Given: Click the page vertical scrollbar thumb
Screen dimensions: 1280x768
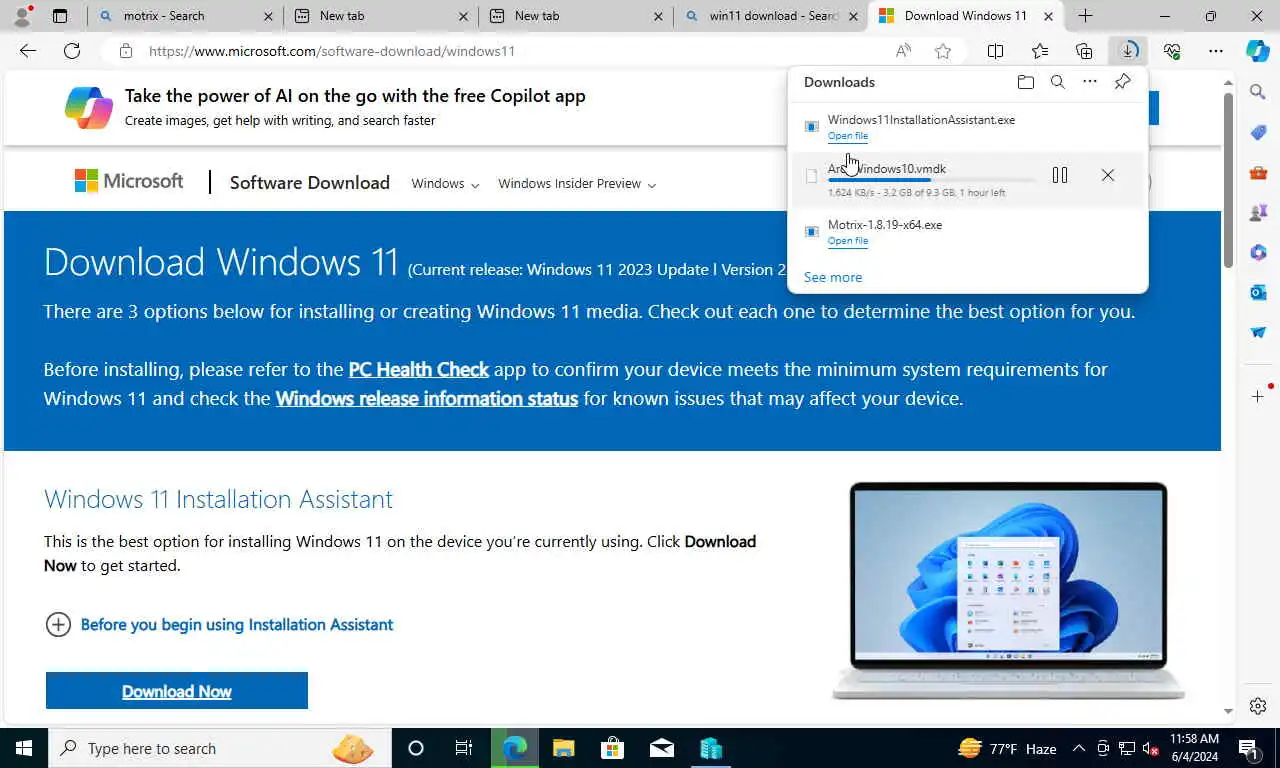Looking at the screenshot, I should [1228, 180].
